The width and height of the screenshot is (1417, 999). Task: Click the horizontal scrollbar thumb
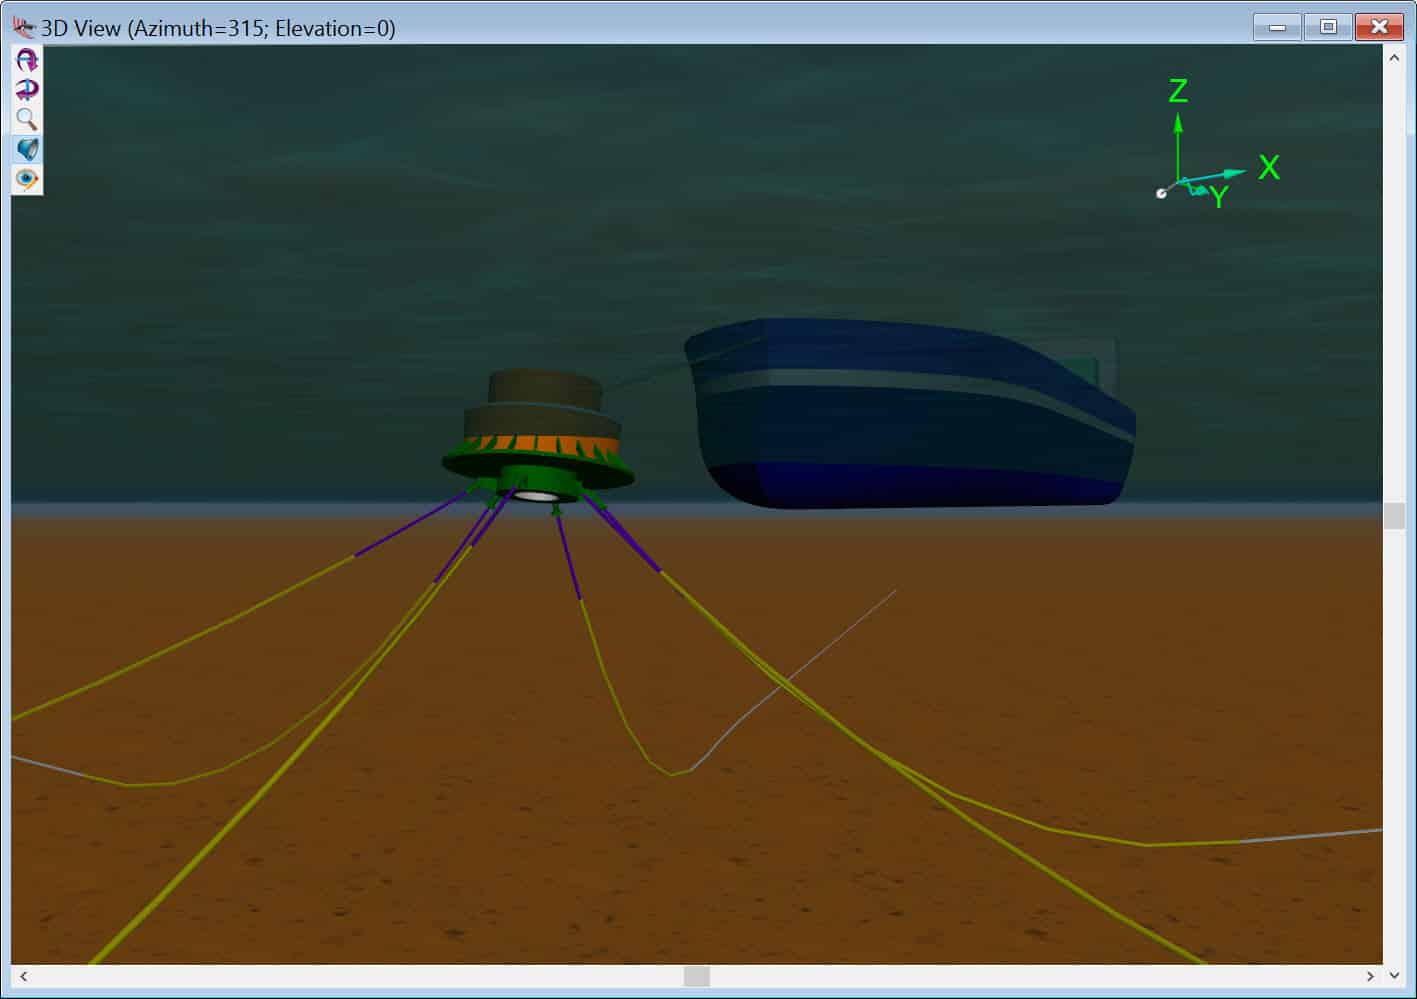[x=696, y=976]
